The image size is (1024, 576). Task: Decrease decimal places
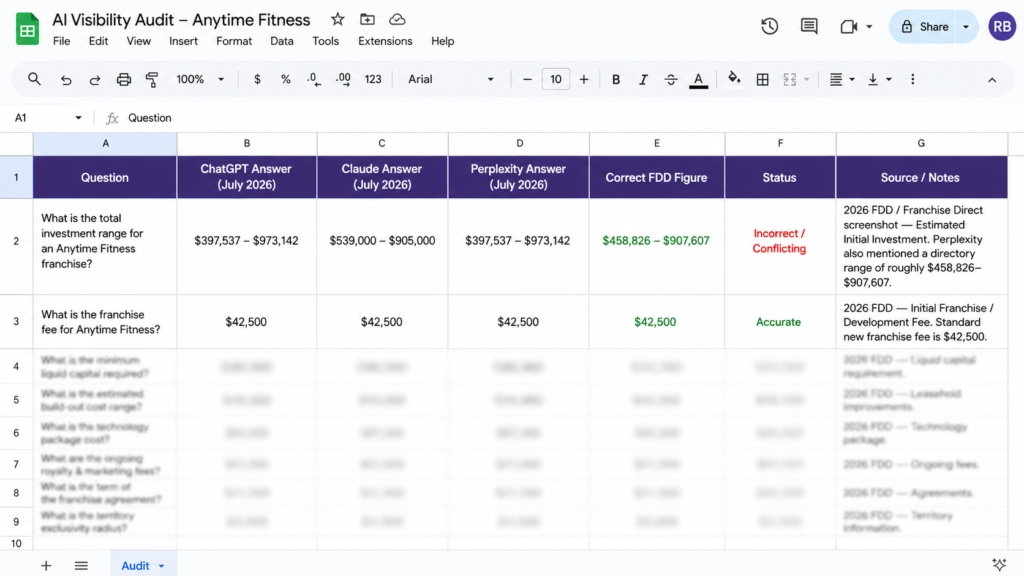(x=314, y=80)
